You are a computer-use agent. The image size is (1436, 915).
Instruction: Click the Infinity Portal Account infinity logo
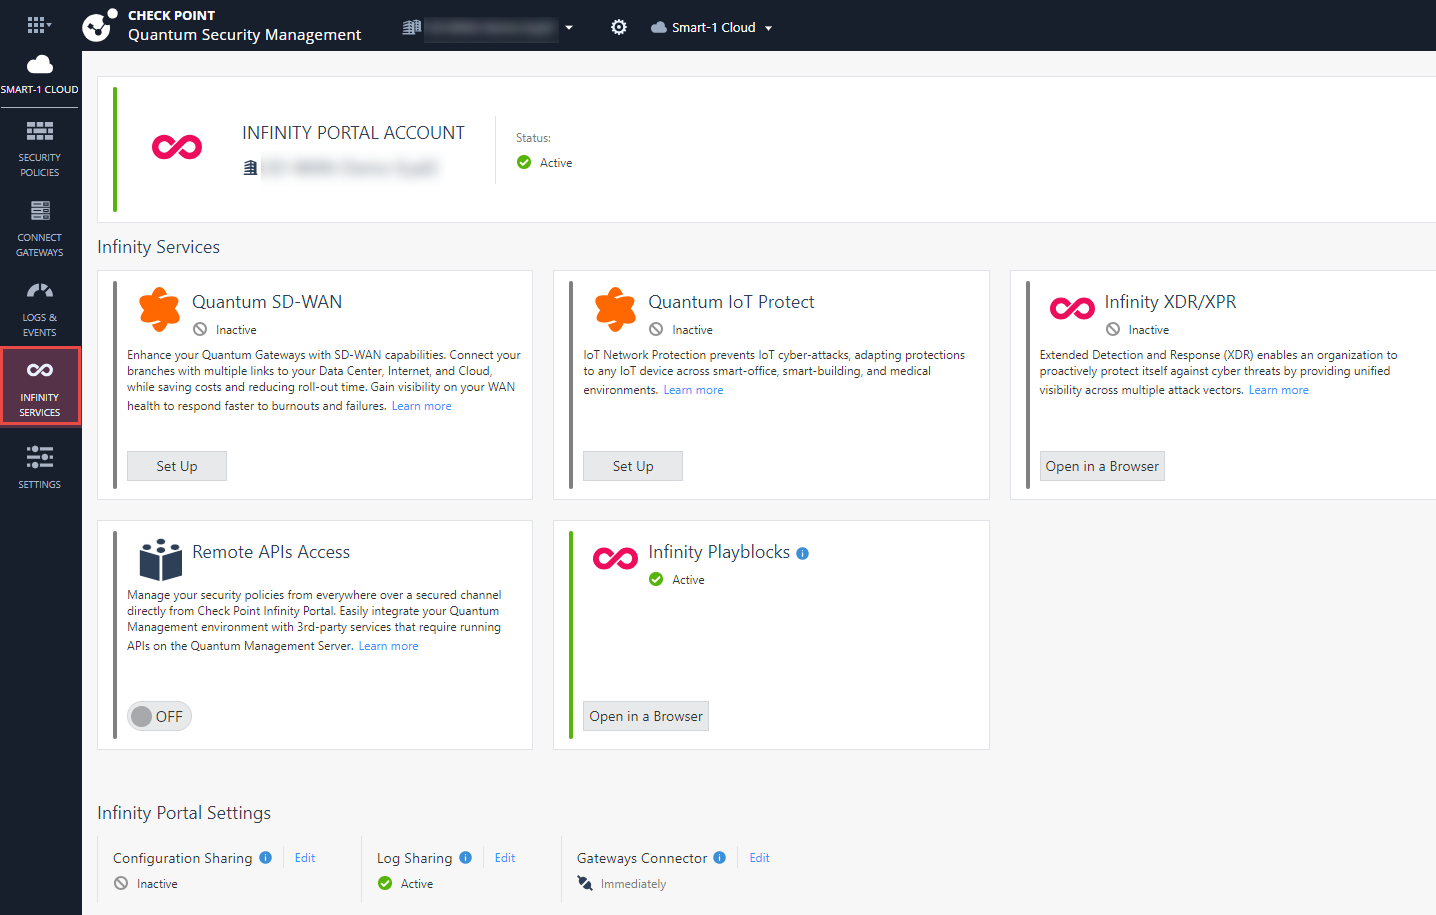tap(177, 147)
